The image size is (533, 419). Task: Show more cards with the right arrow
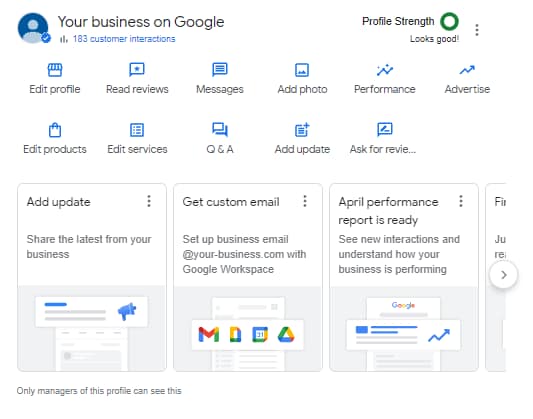coord(503,275)
